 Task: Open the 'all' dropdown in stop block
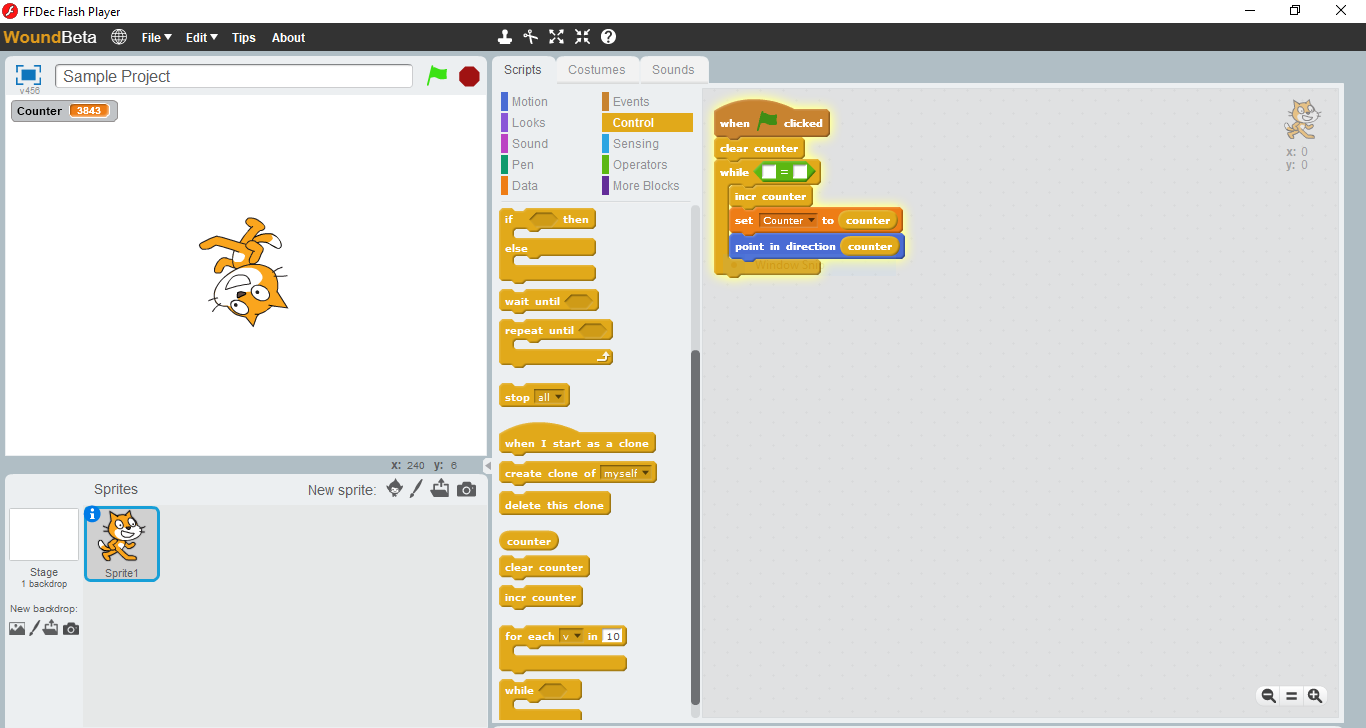pyautogui.click(x=551, y=397)
